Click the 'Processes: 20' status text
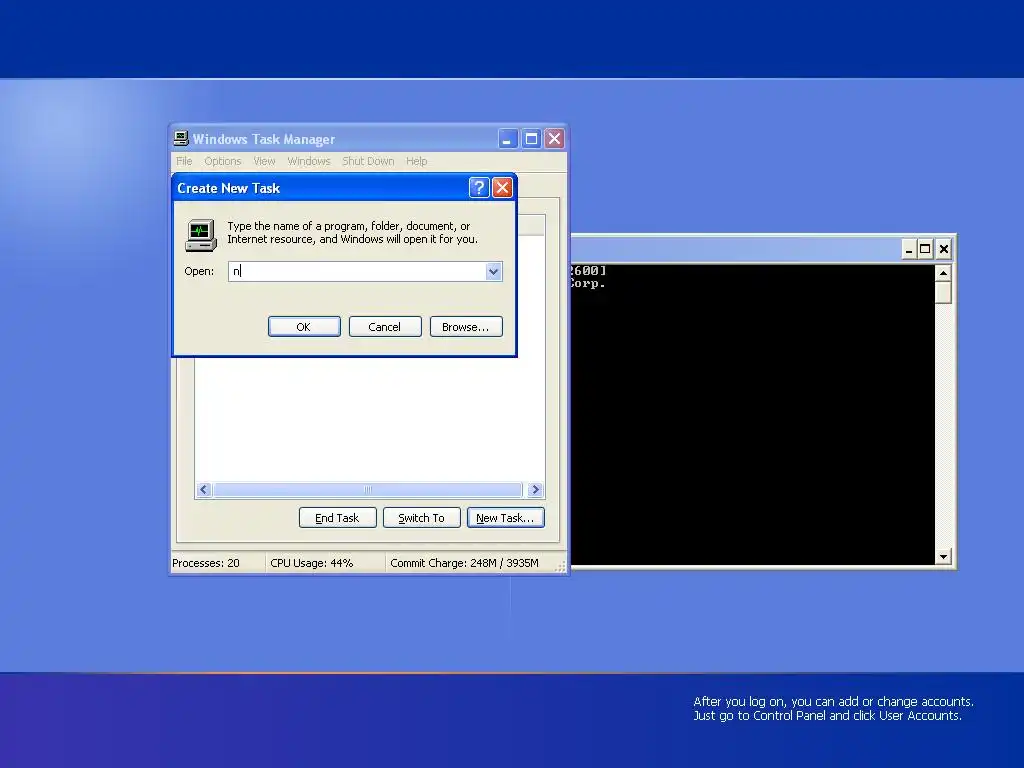 click(206, 563)
